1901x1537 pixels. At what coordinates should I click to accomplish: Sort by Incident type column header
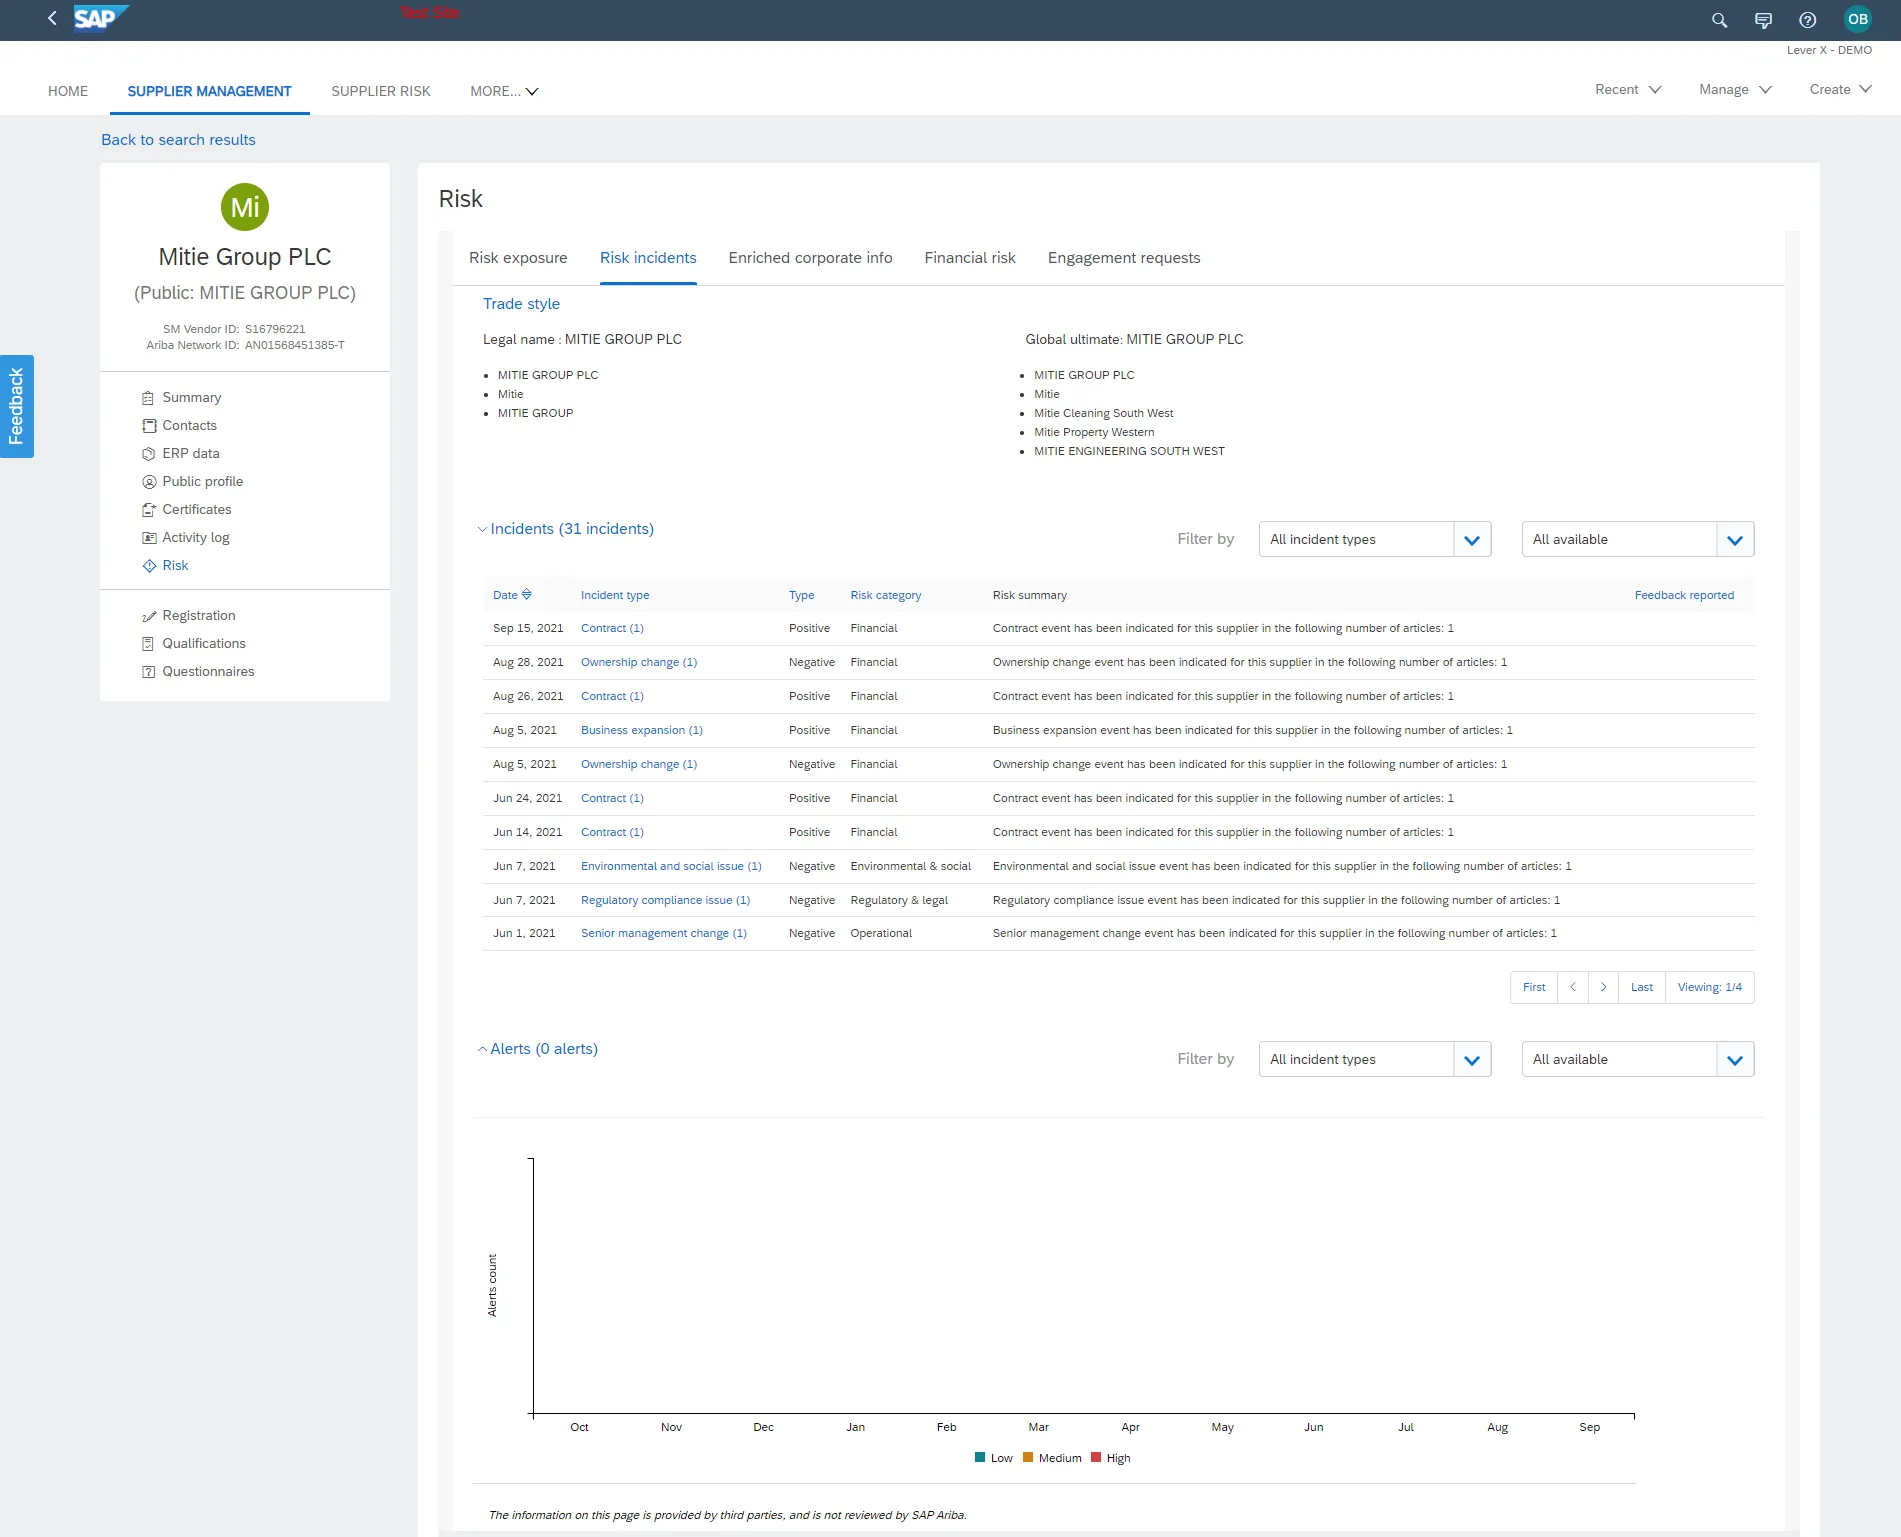point(615,596)
